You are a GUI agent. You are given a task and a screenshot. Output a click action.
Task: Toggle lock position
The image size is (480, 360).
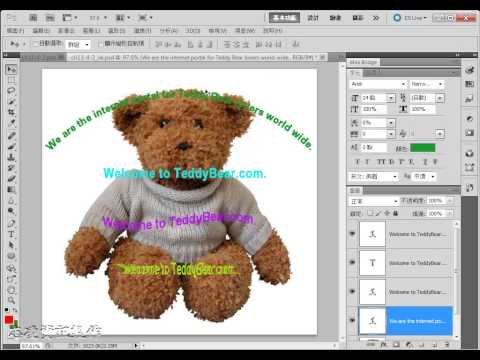coord(387,213)
